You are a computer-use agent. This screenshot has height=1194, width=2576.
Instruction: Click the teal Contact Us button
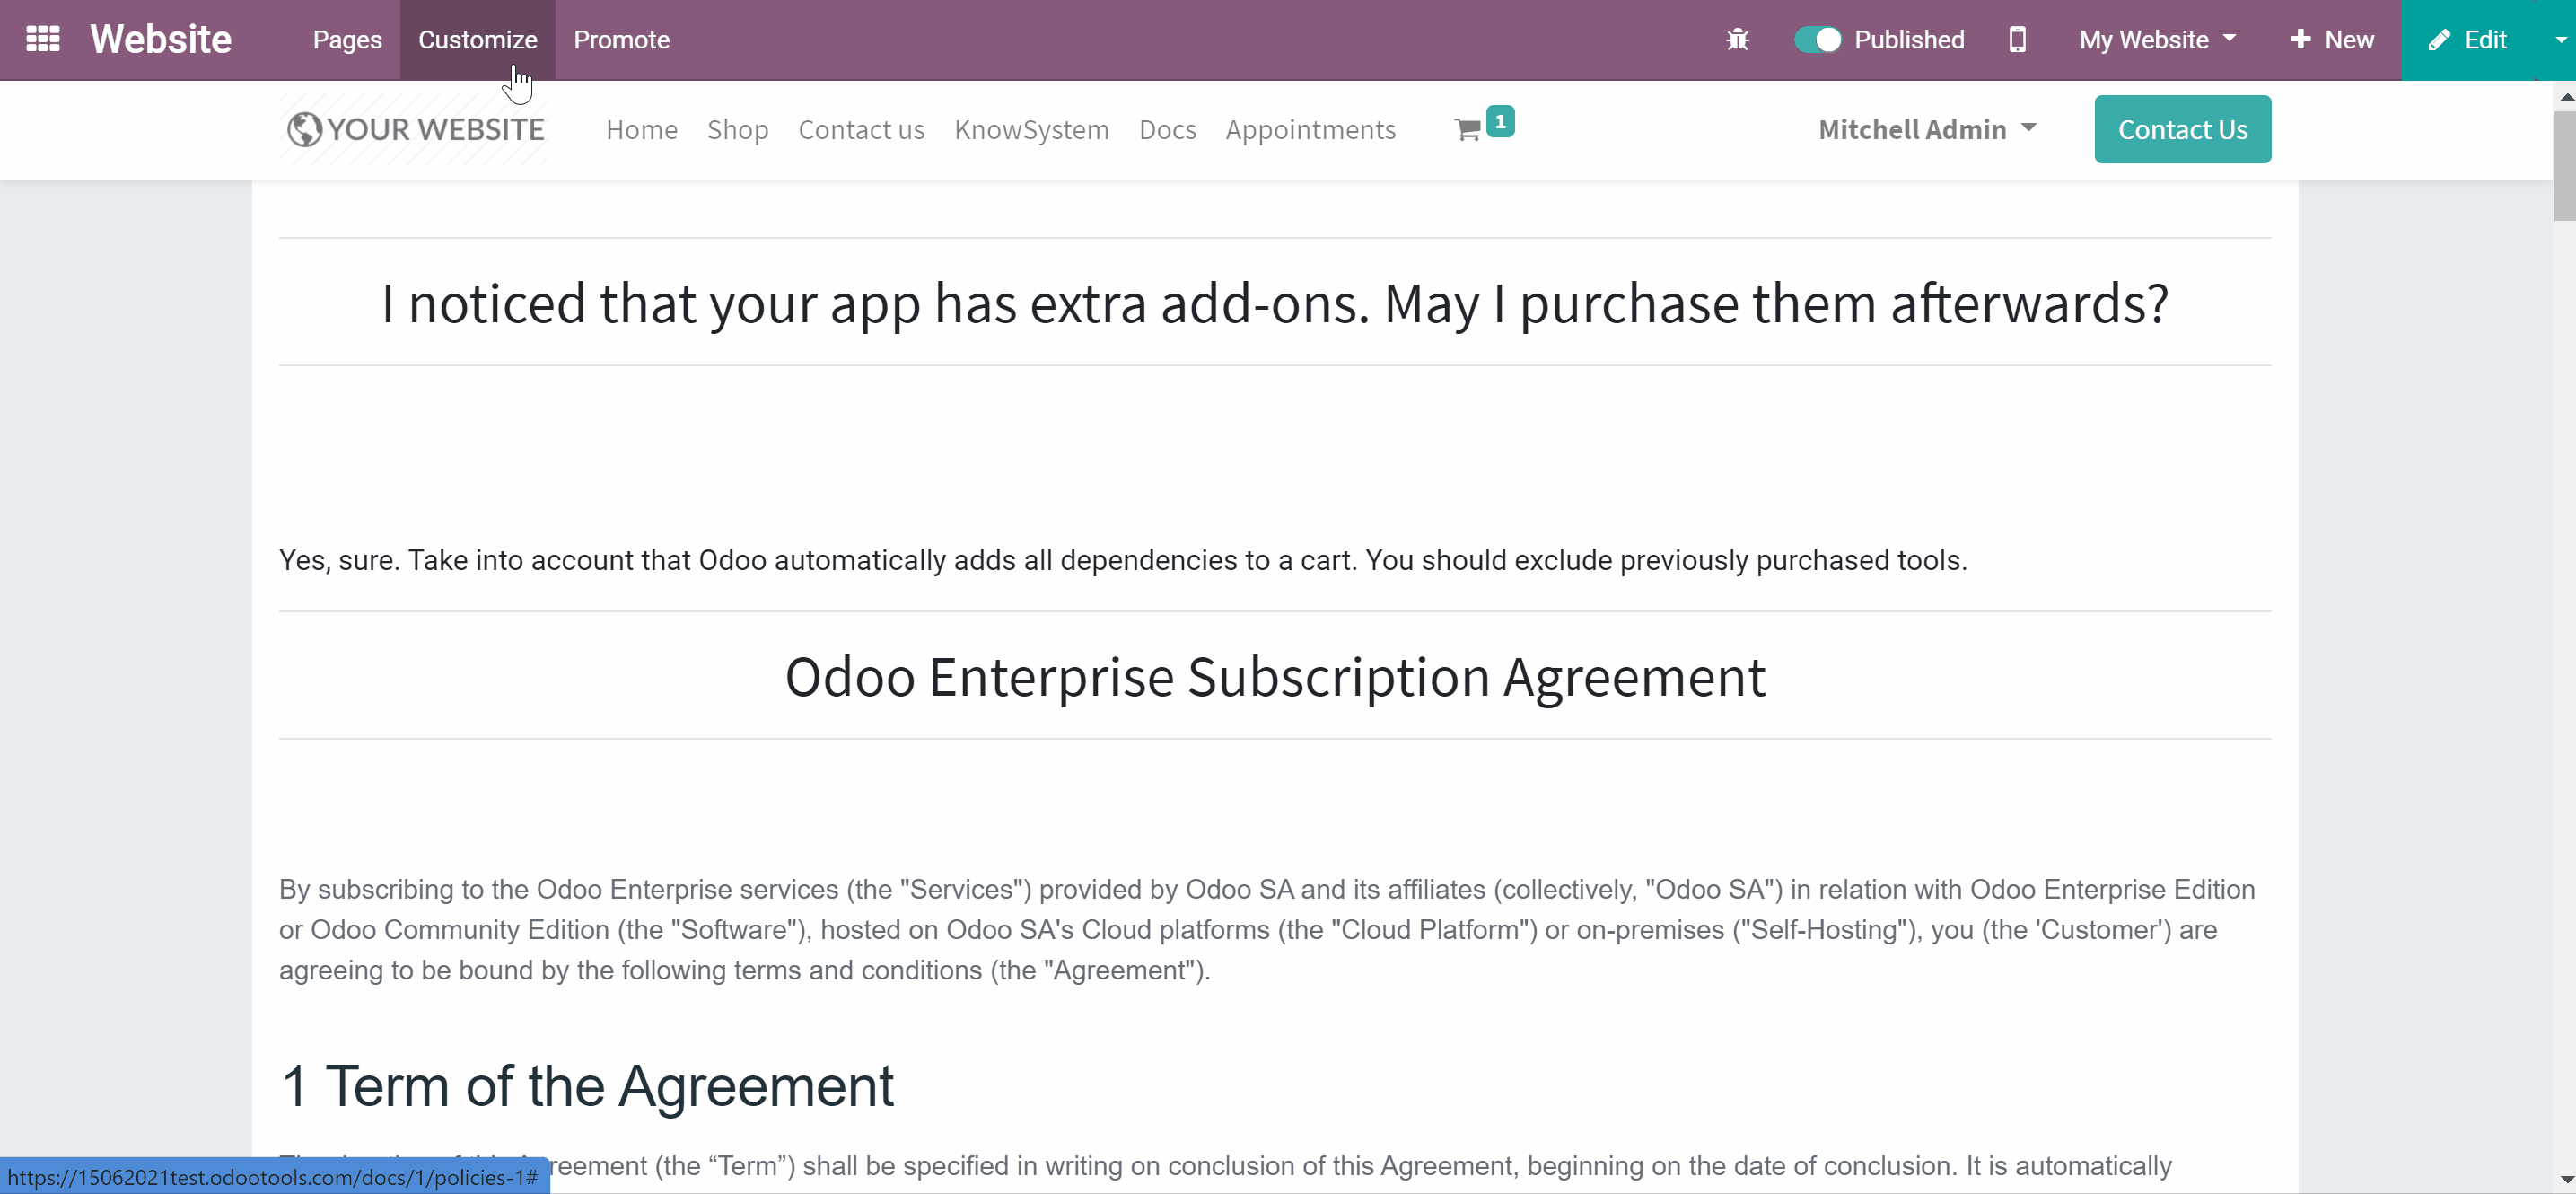coord(2182,129)
